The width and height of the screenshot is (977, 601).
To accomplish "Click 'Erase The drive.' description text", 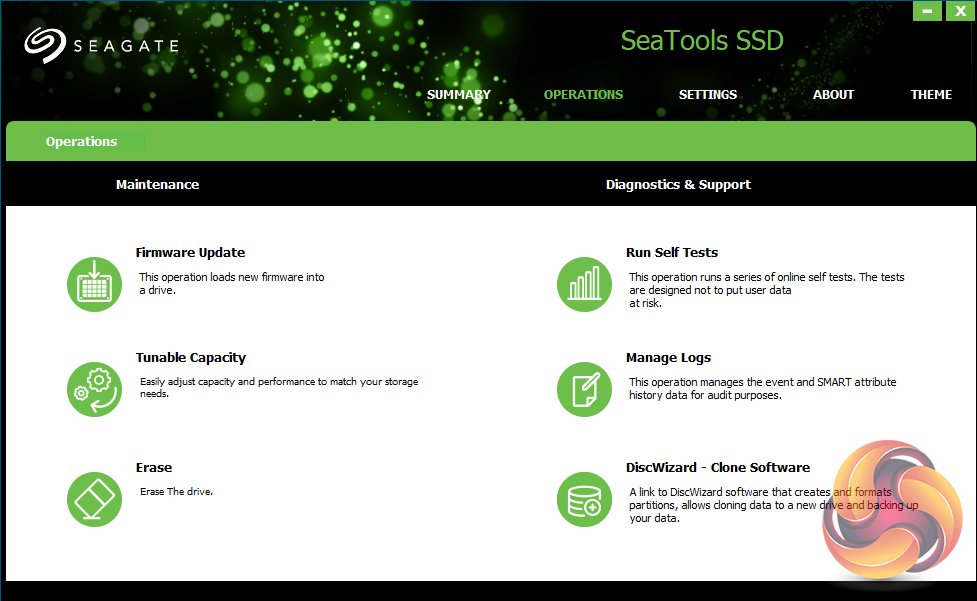I will pos(176,491).
